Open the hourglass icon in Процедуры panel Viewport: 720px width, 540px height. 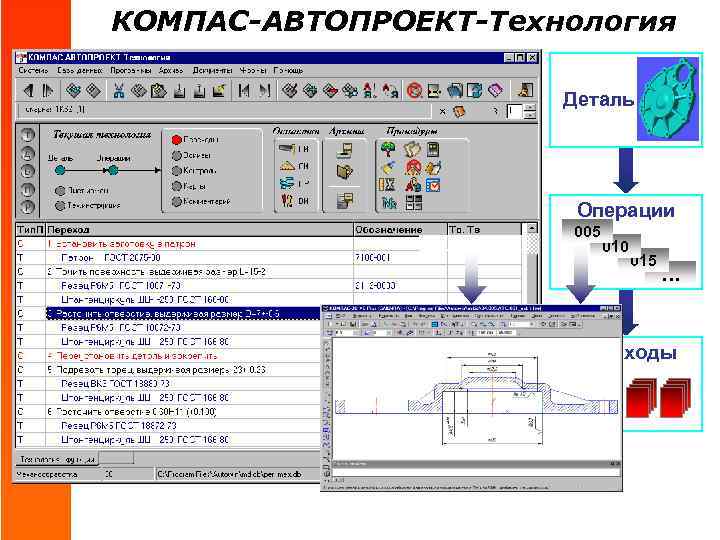[x=388, y=185]
